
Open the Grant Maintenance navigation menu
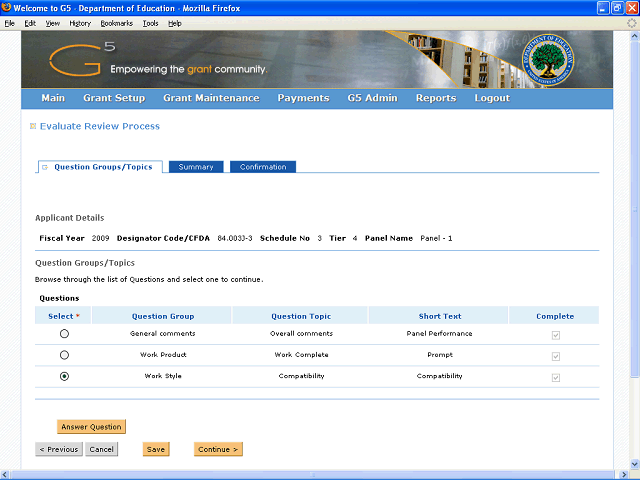click(x=211, y=98)
